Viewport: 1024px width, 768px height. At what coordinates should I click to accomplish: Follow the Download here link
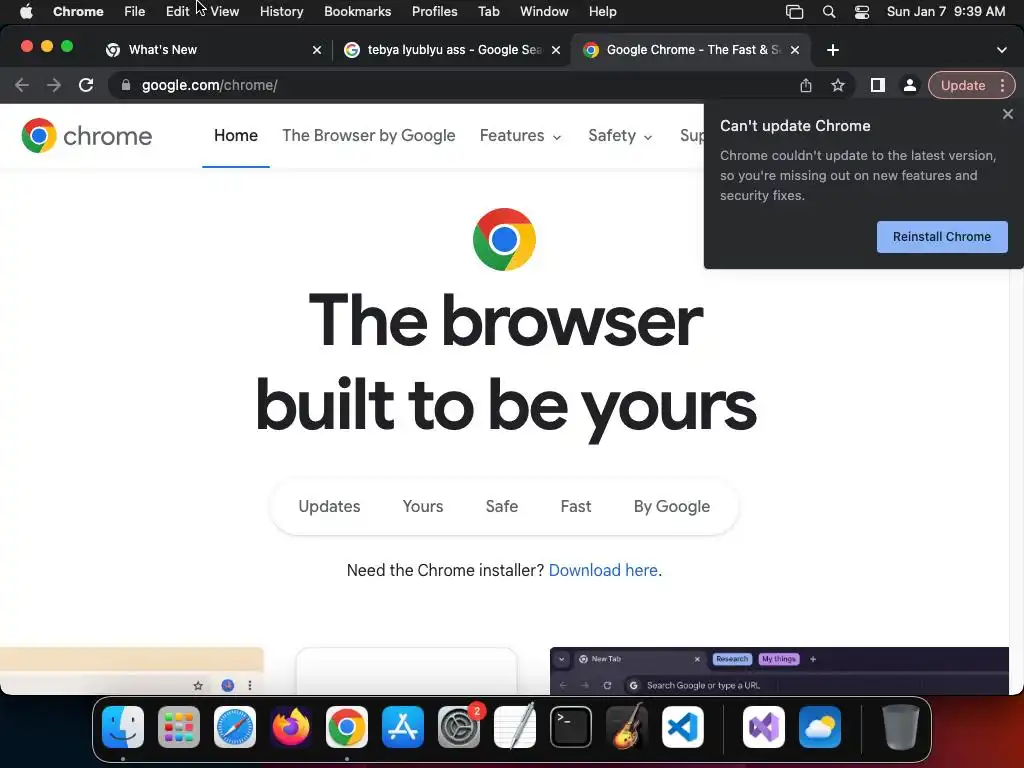(x=603, y=570)
